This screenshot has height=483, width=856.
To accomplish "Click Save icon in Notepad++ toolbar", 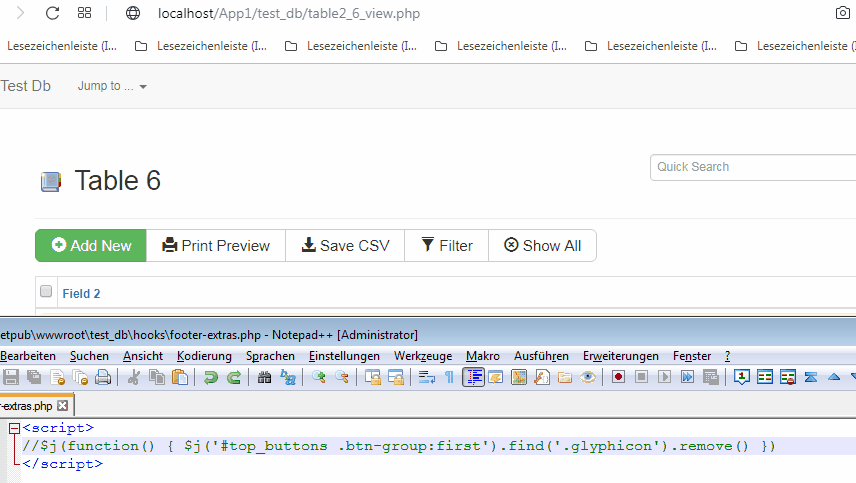I will tap(11, 377).
